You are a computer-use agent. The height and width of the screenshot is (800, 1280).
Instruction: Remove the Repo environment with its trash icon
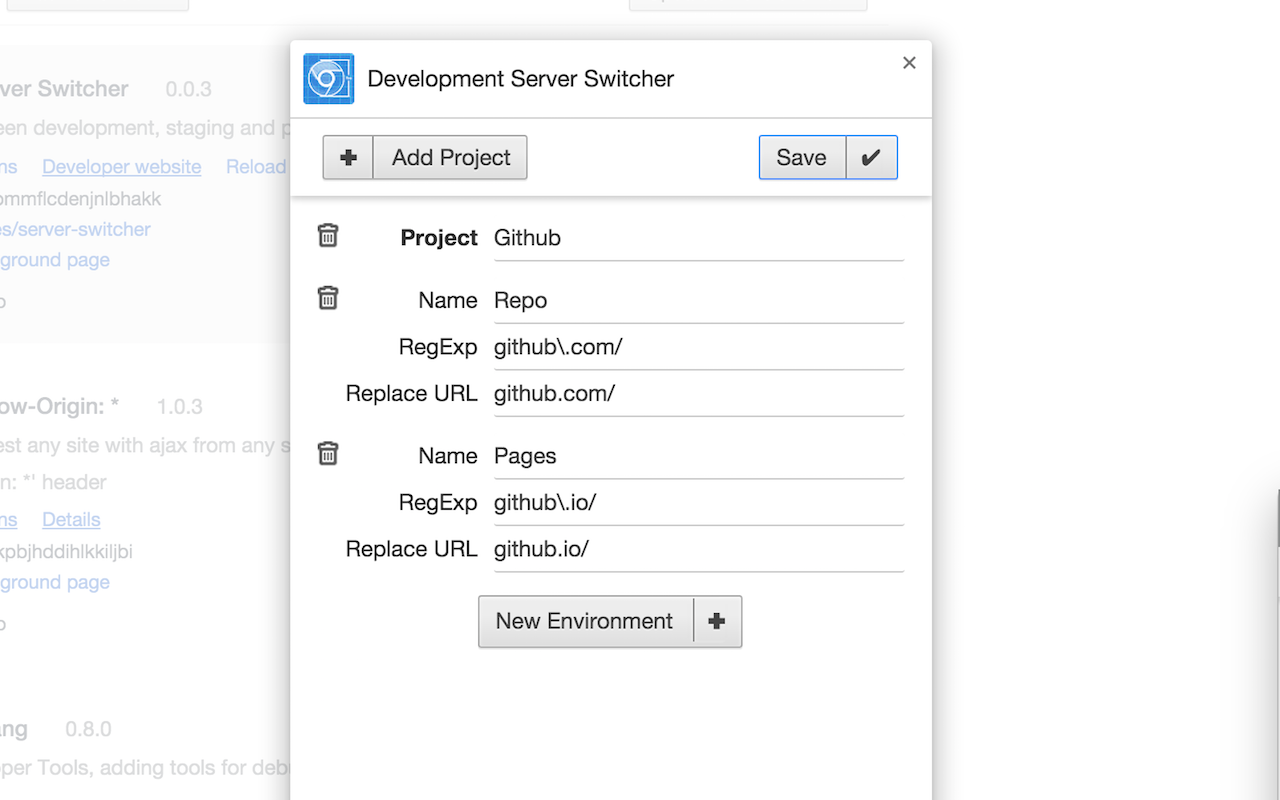click(x=328, y=297)
